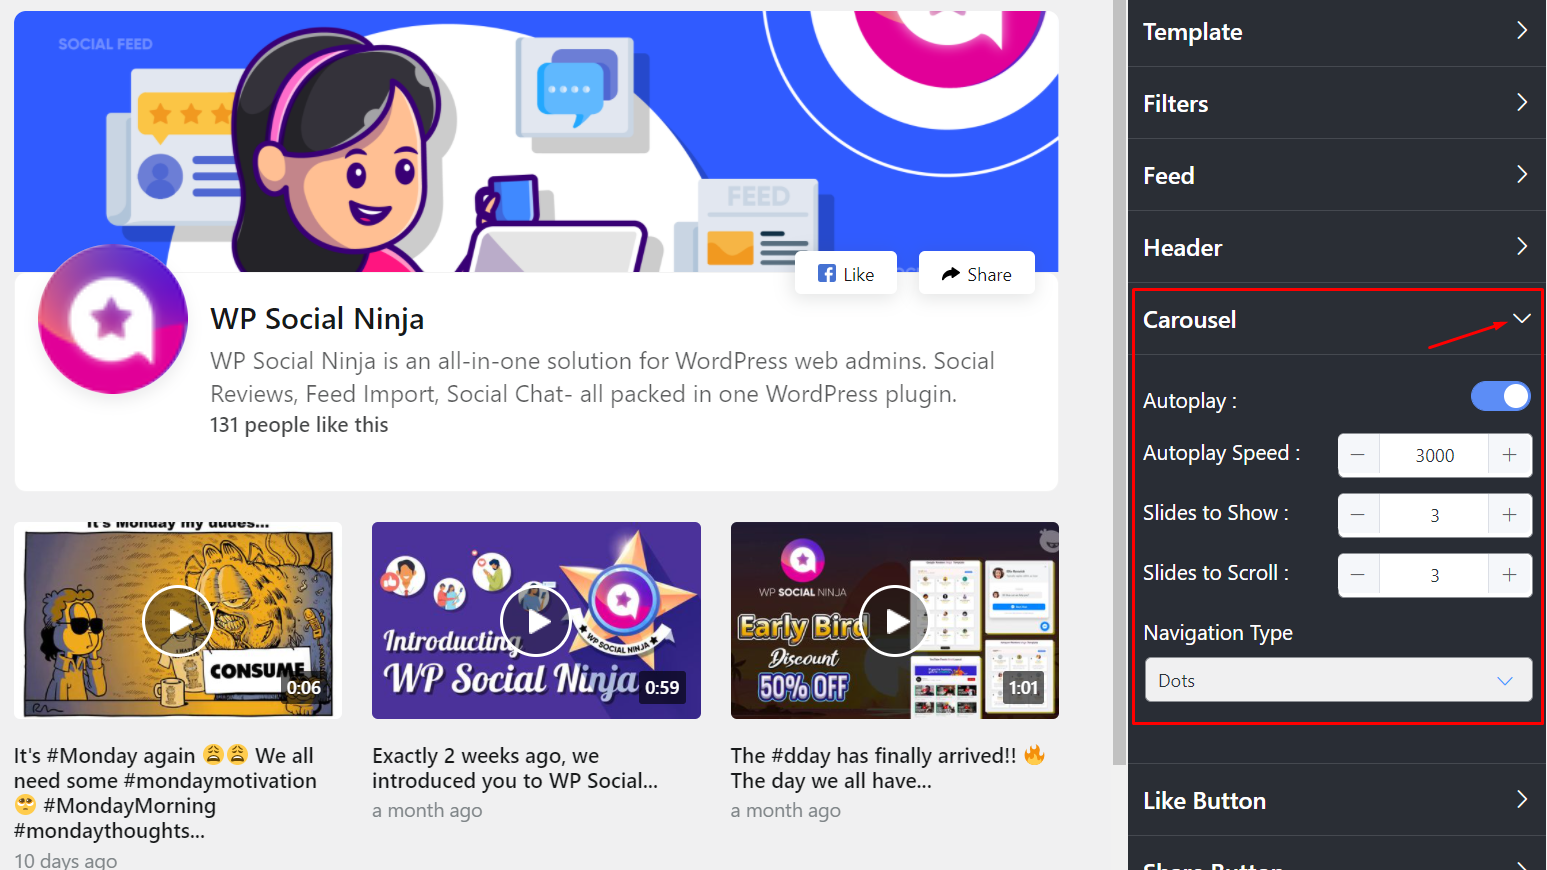Click the '10 days ago' timestamp
The image size is (1547, 870).
point(66,860)
